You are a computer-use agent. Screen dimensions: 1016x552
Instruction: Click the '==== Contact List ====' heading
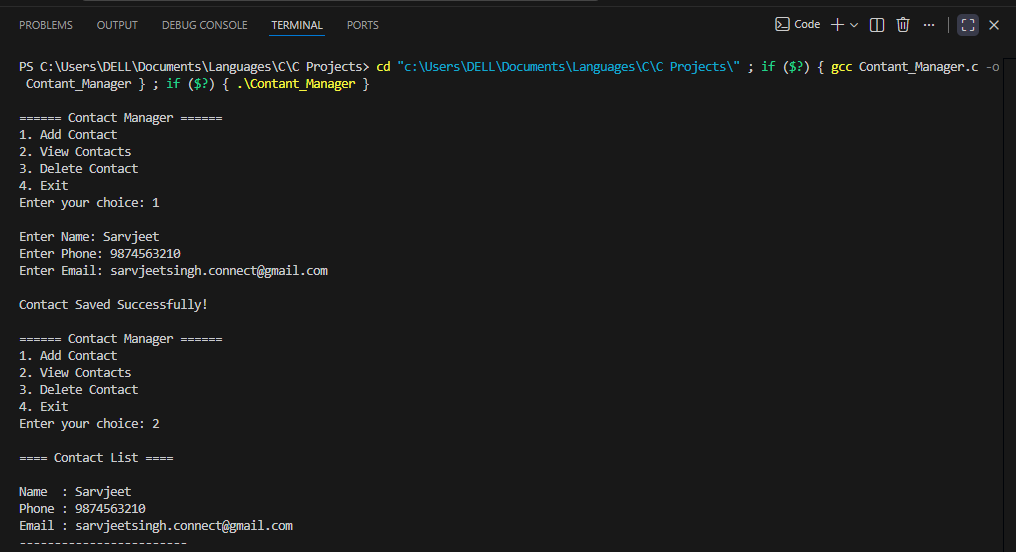point(96,457)
